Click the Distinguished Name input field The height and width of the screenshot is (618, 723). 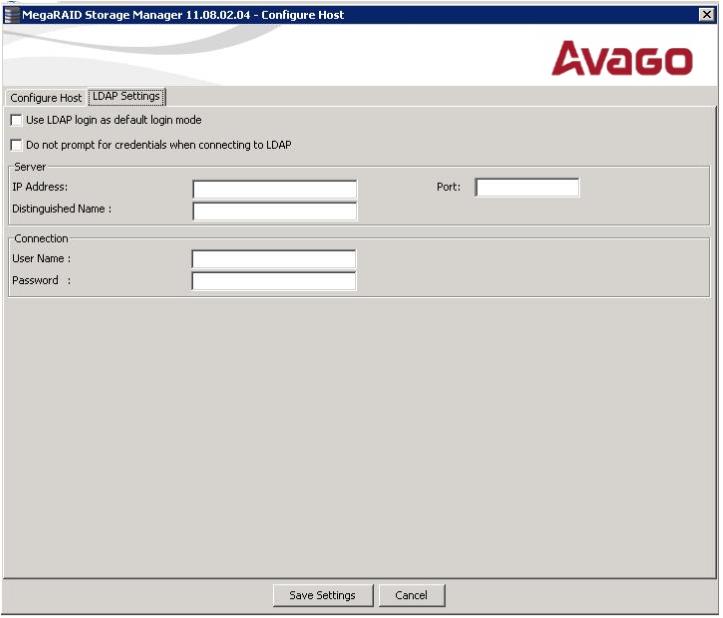click(274, 210)
